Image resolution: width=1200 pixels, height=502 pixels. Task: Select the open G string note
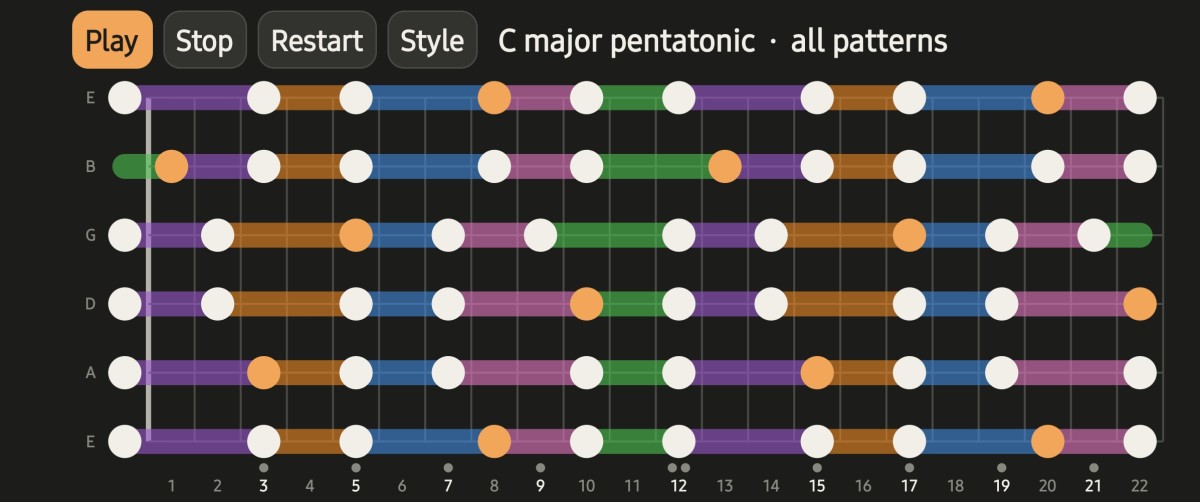pyautogui.click(x=125, y=235)
